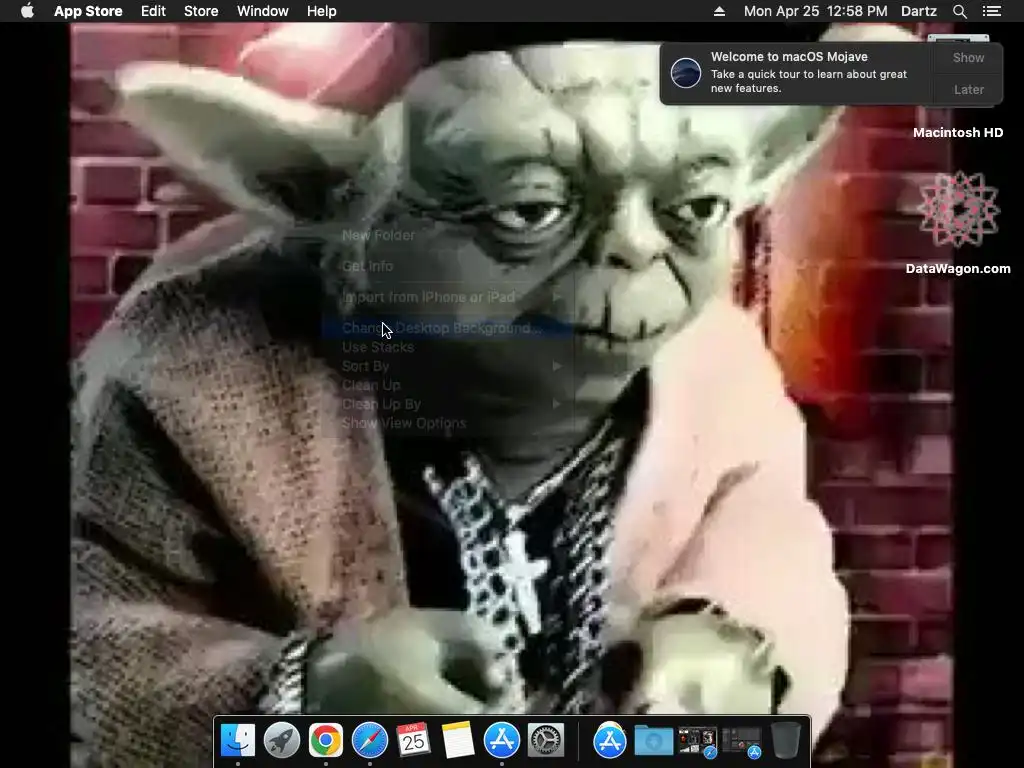
Task: Open the Notes app in Dock
Action: [457, 741]
